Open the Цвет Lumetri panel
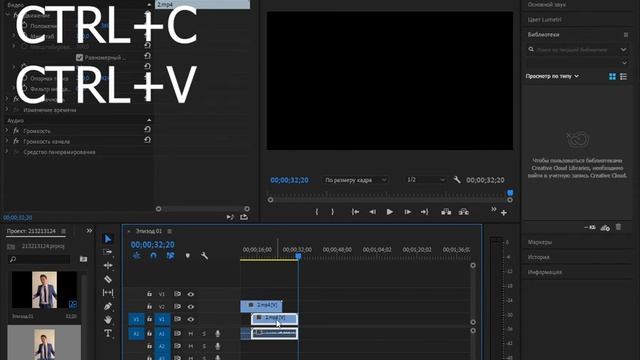This screenshot has width=640, height=360. 544,20
